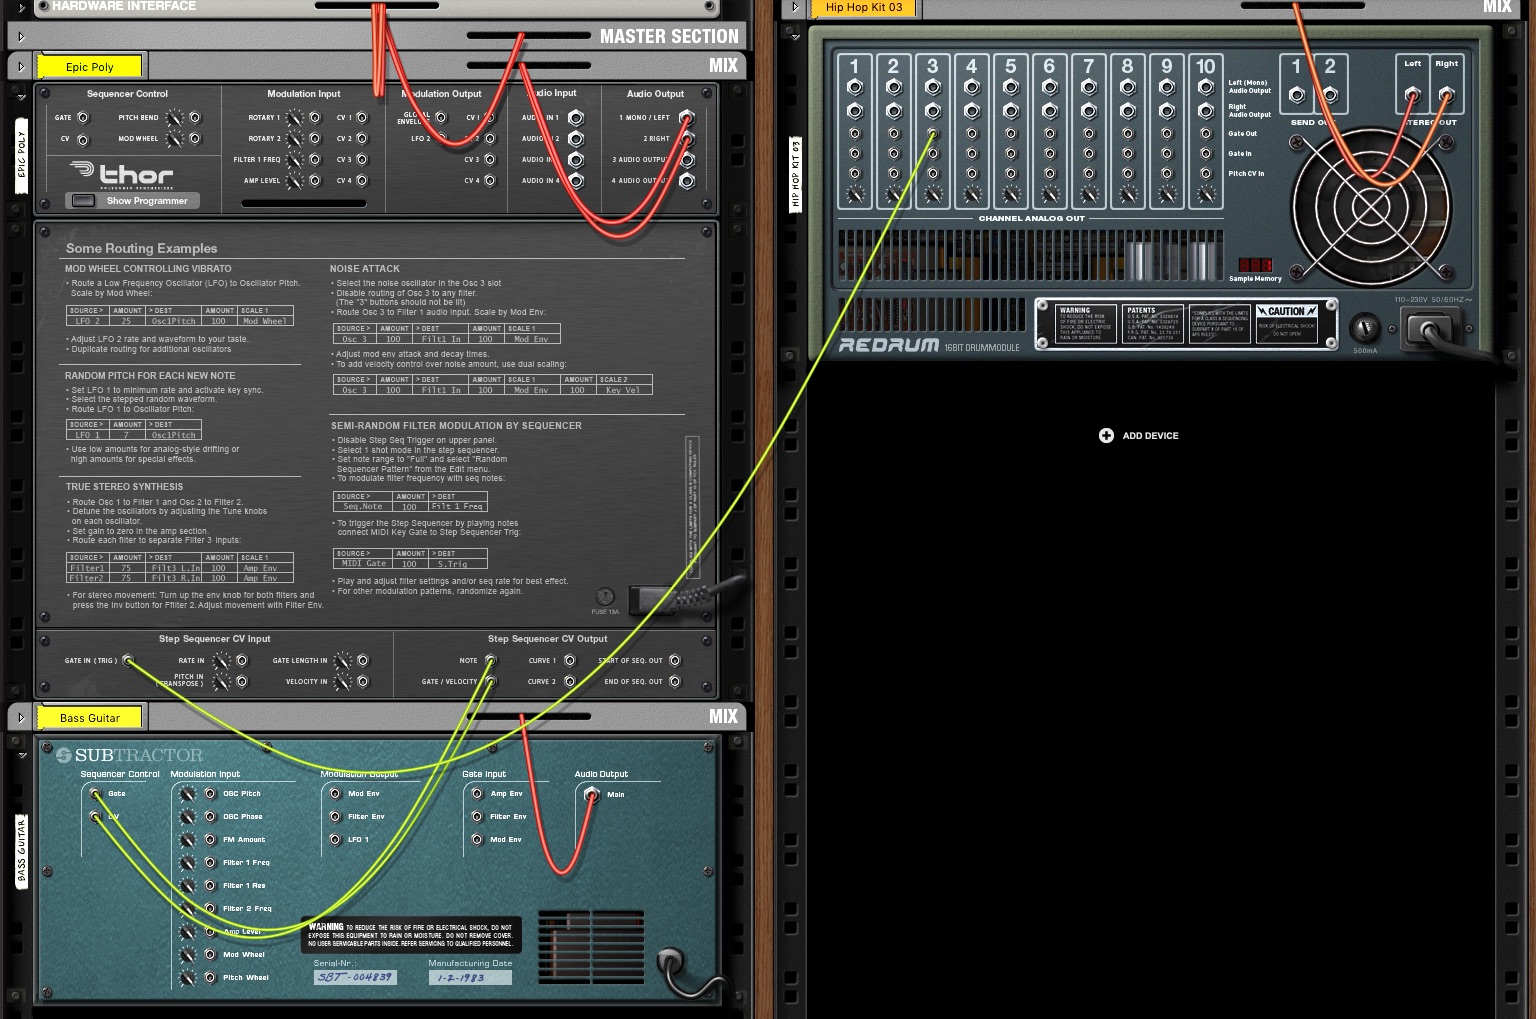Click the Redrum Sample Memory display
The image size is (1536, 1019).
(1255, 265)
